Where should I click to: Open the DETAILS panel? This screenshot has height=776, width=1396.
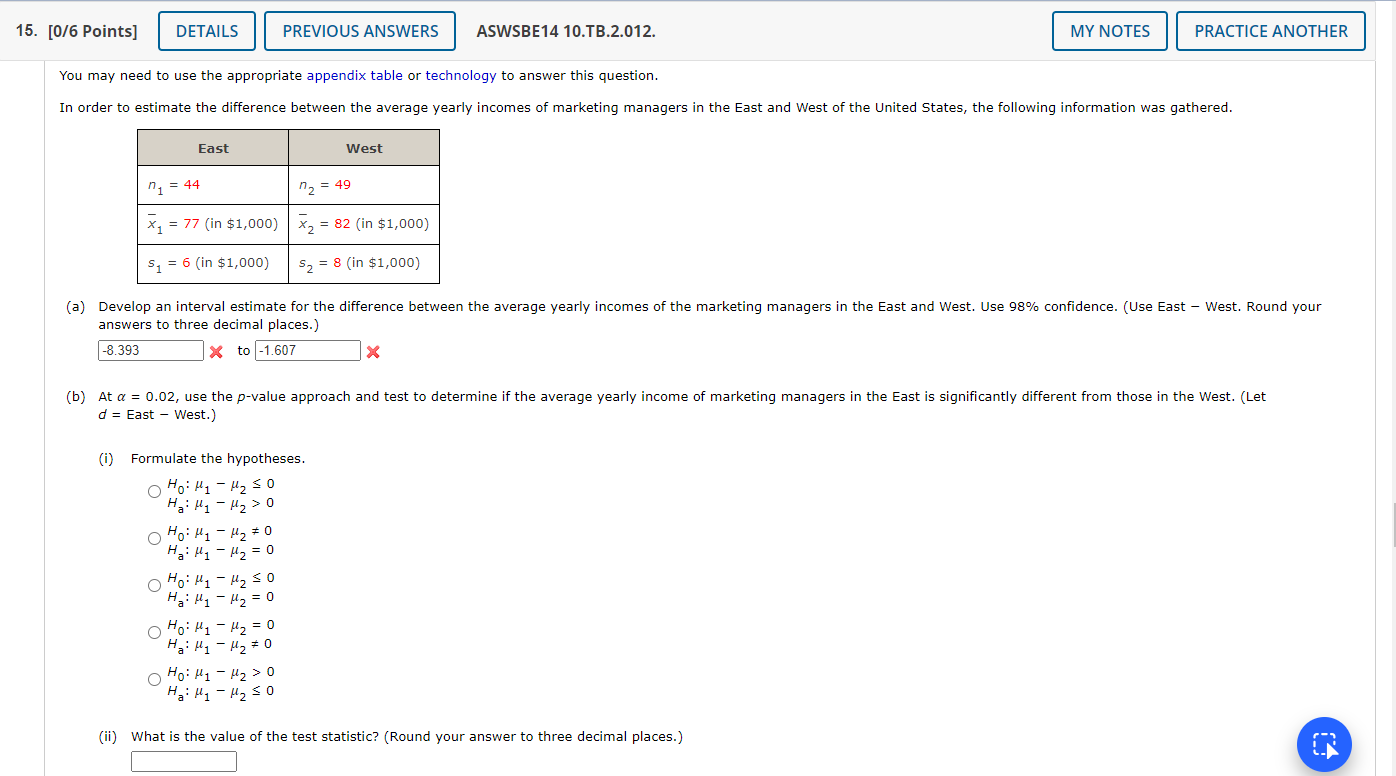coord(206,30)
